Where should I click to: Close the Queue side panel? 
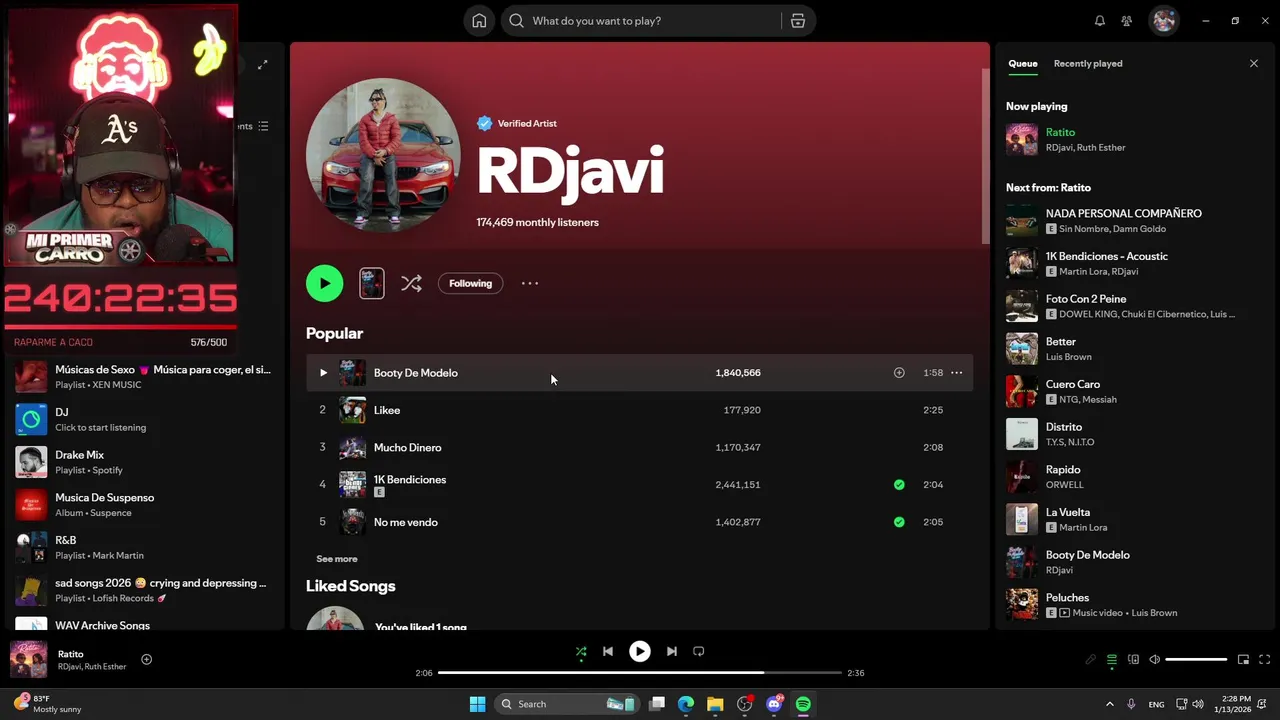(1254, 63)
